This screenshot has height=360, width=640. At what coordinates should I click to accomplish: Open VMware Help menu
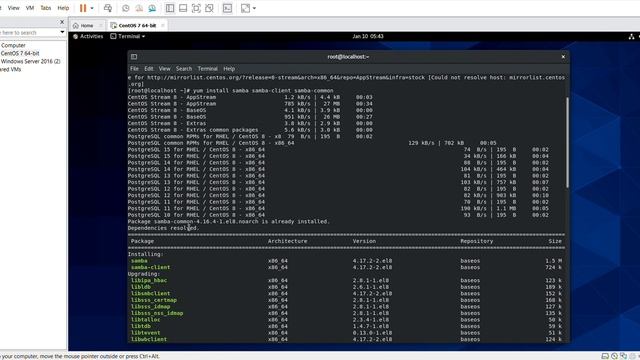pos(63,8)
